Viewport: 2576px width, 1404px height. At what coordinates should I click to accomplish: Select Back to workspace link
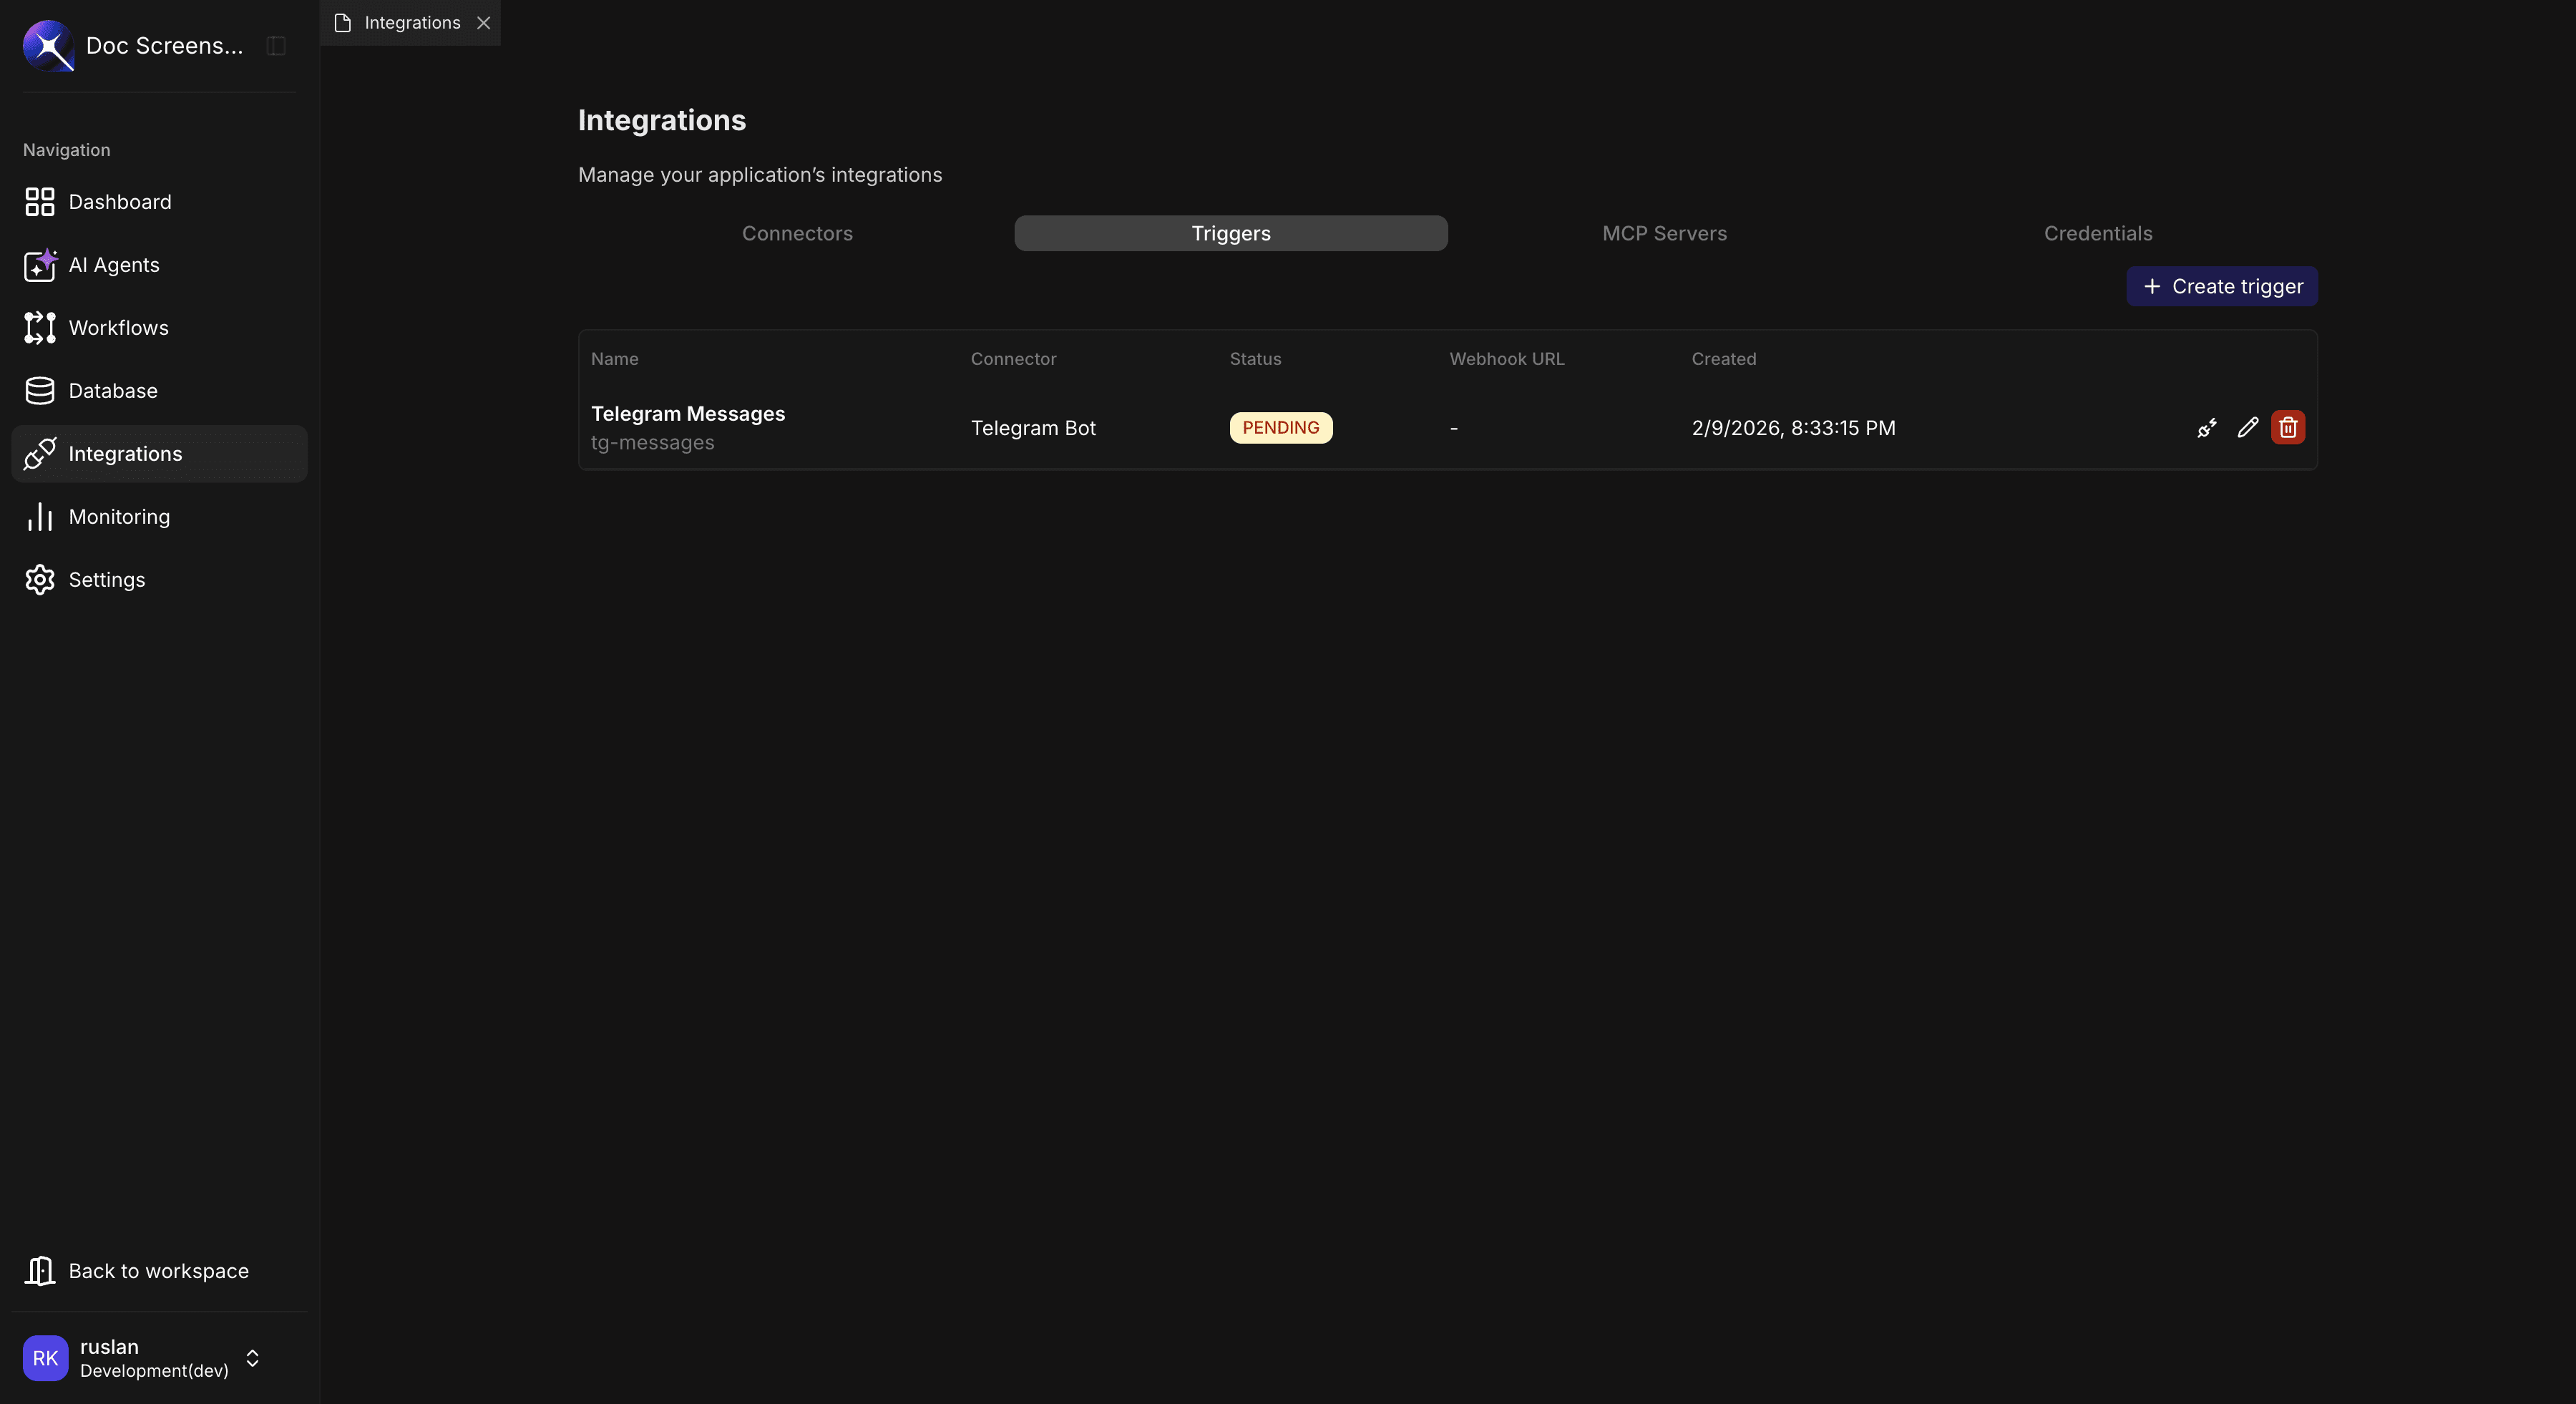158,1271
